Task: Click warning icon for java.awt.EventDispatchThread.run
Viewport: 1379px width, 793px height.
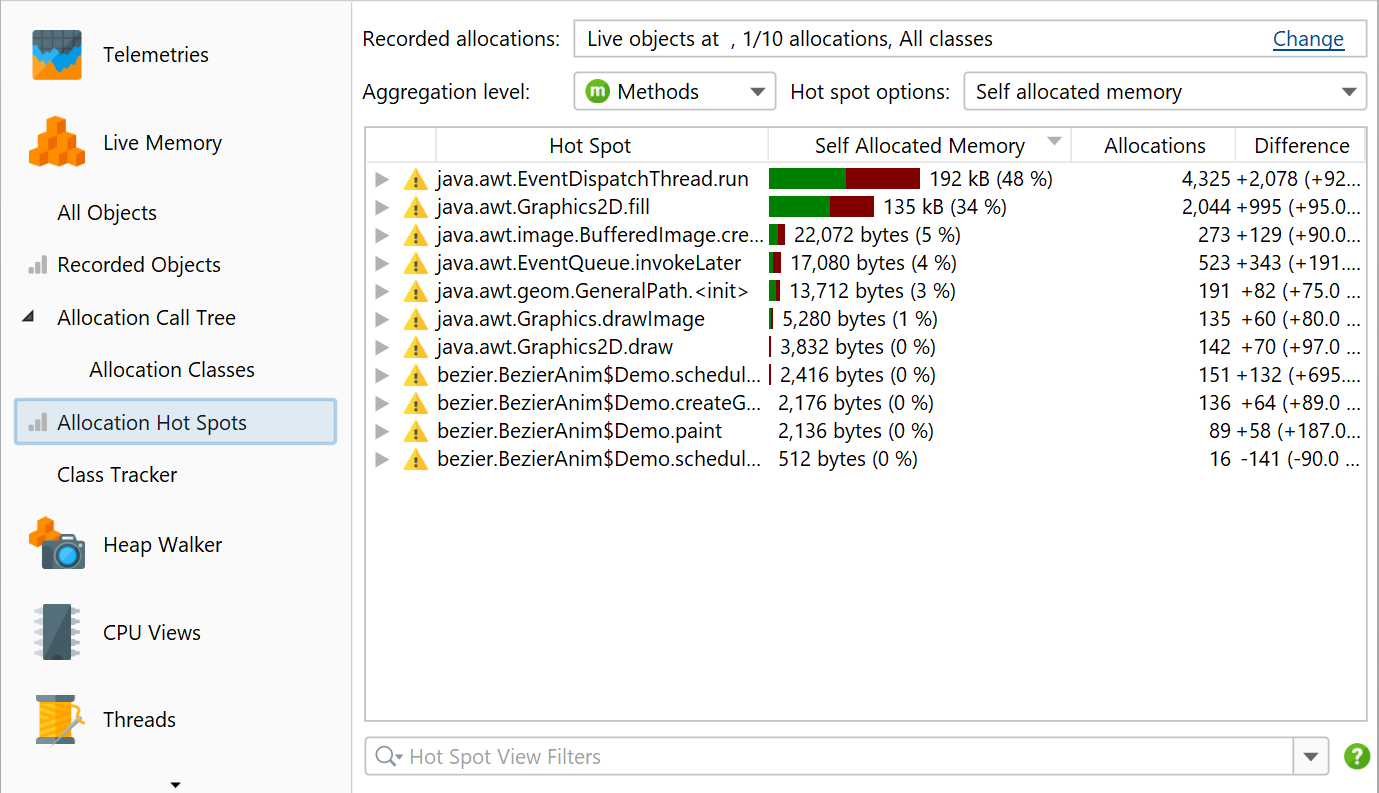Action: point(415,180)
